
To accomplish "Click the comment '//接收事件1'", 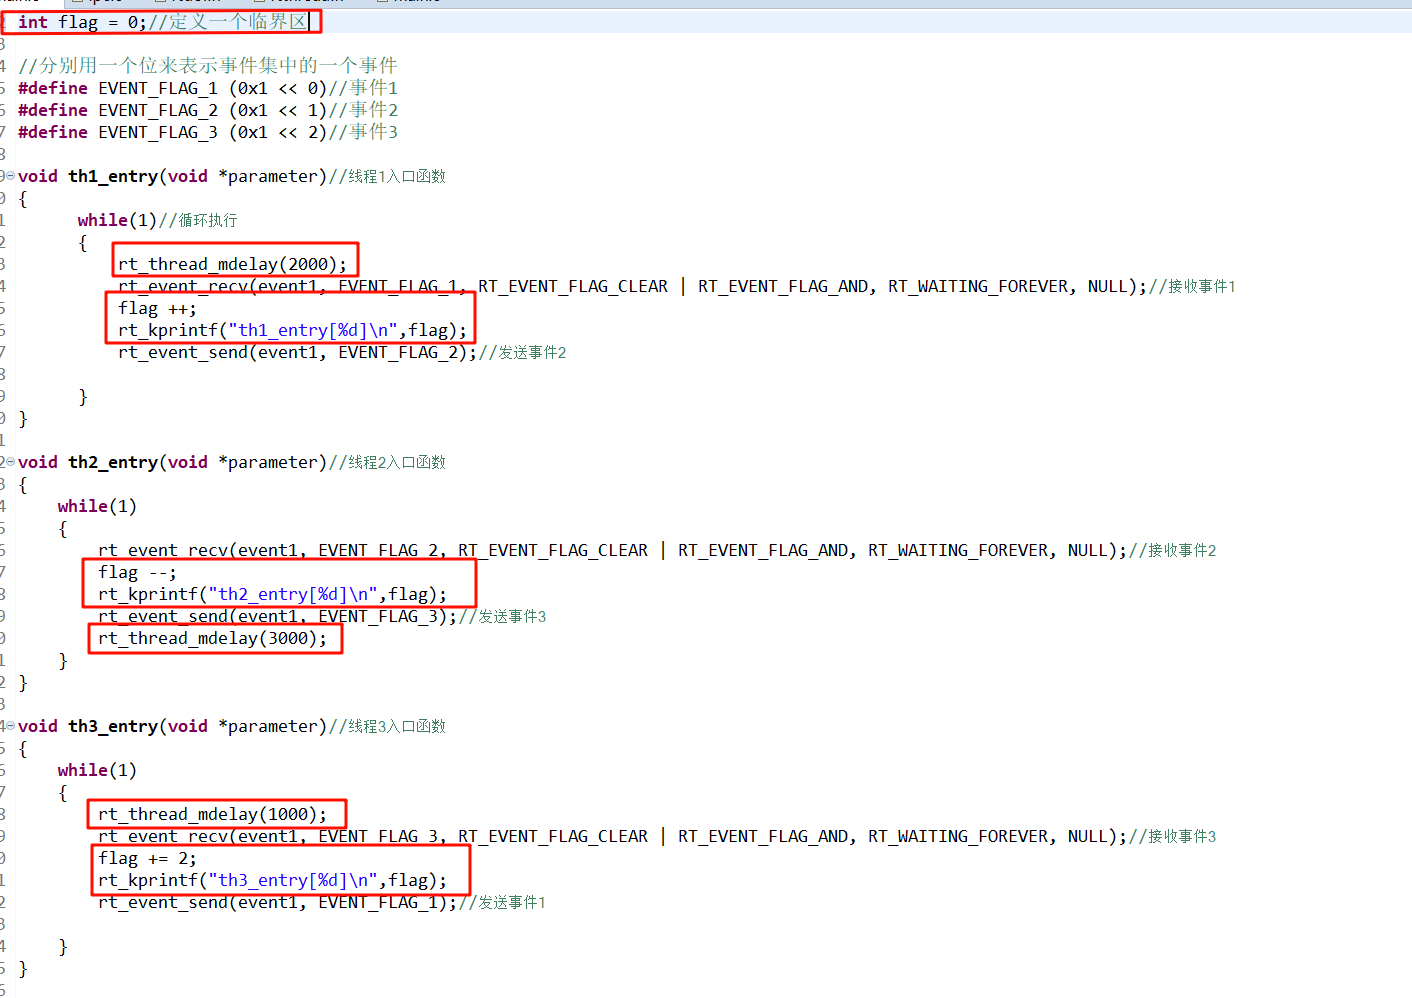I will 1192,286.
